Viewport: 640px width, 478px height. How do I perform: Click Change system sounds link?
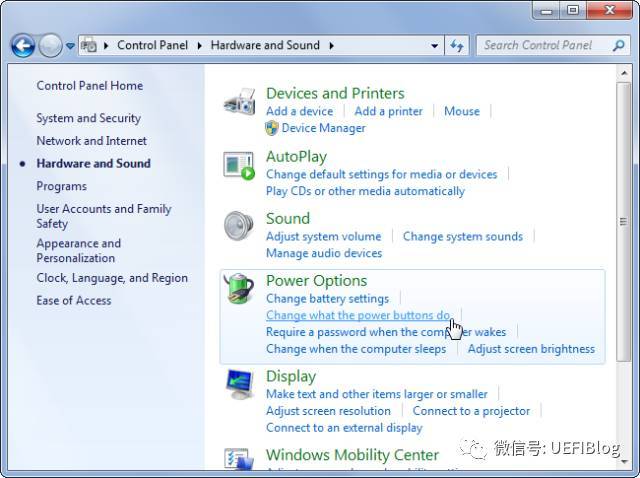tap(463, 236)
